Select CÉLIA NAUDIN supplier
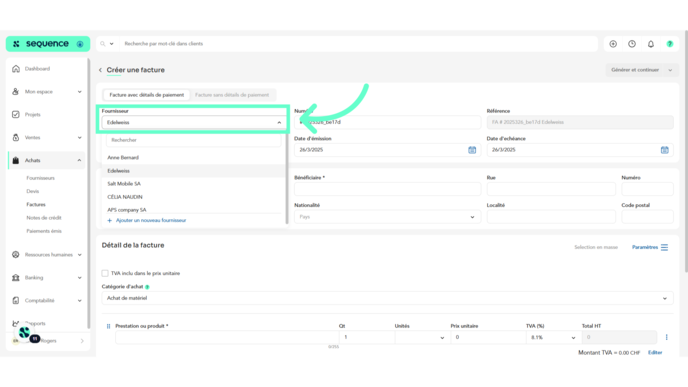 coord(193,197)
